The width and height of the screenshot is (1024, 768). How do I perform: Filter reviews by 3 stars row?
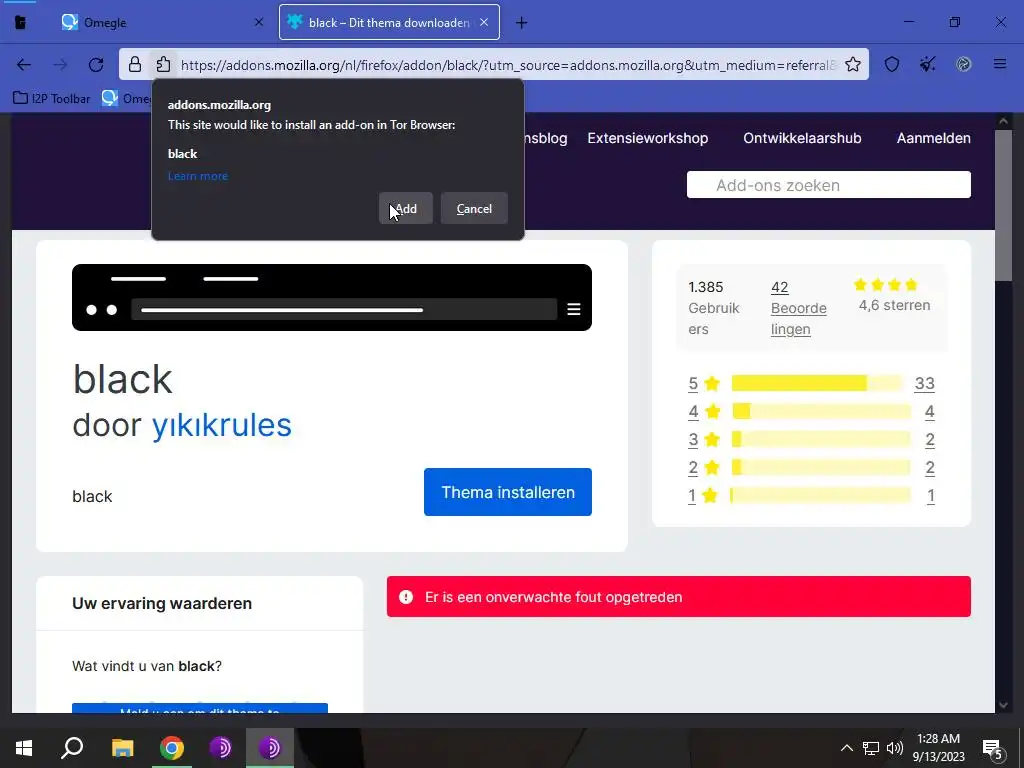tap(811, 440)
